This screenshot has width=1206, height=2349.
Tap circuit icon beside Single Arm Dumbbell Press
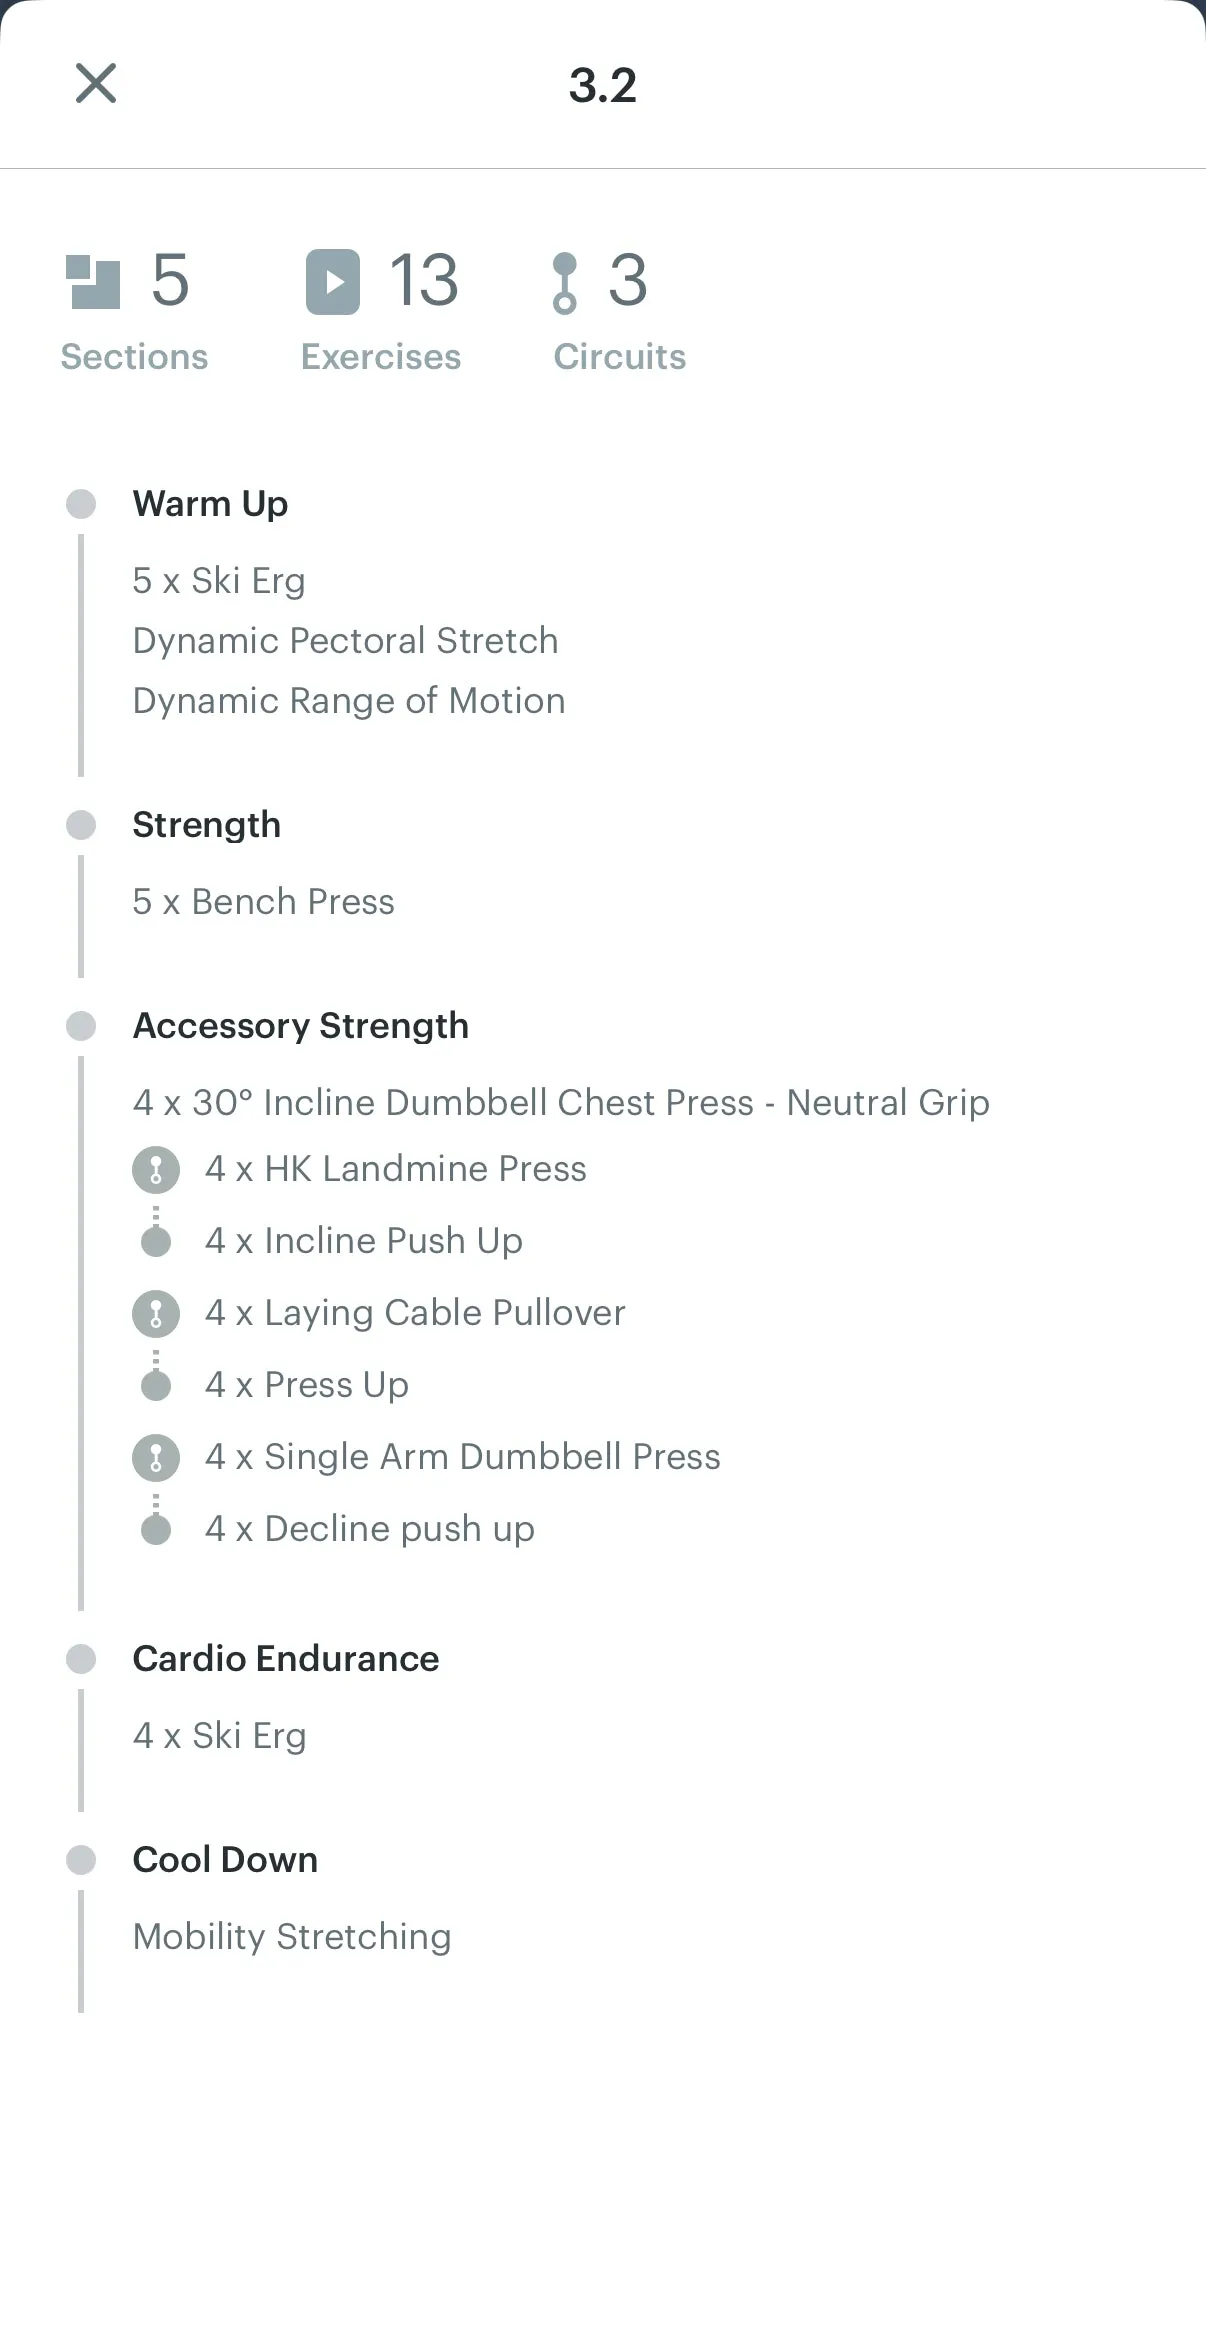pyautogui.click(x=156, y=1457)
